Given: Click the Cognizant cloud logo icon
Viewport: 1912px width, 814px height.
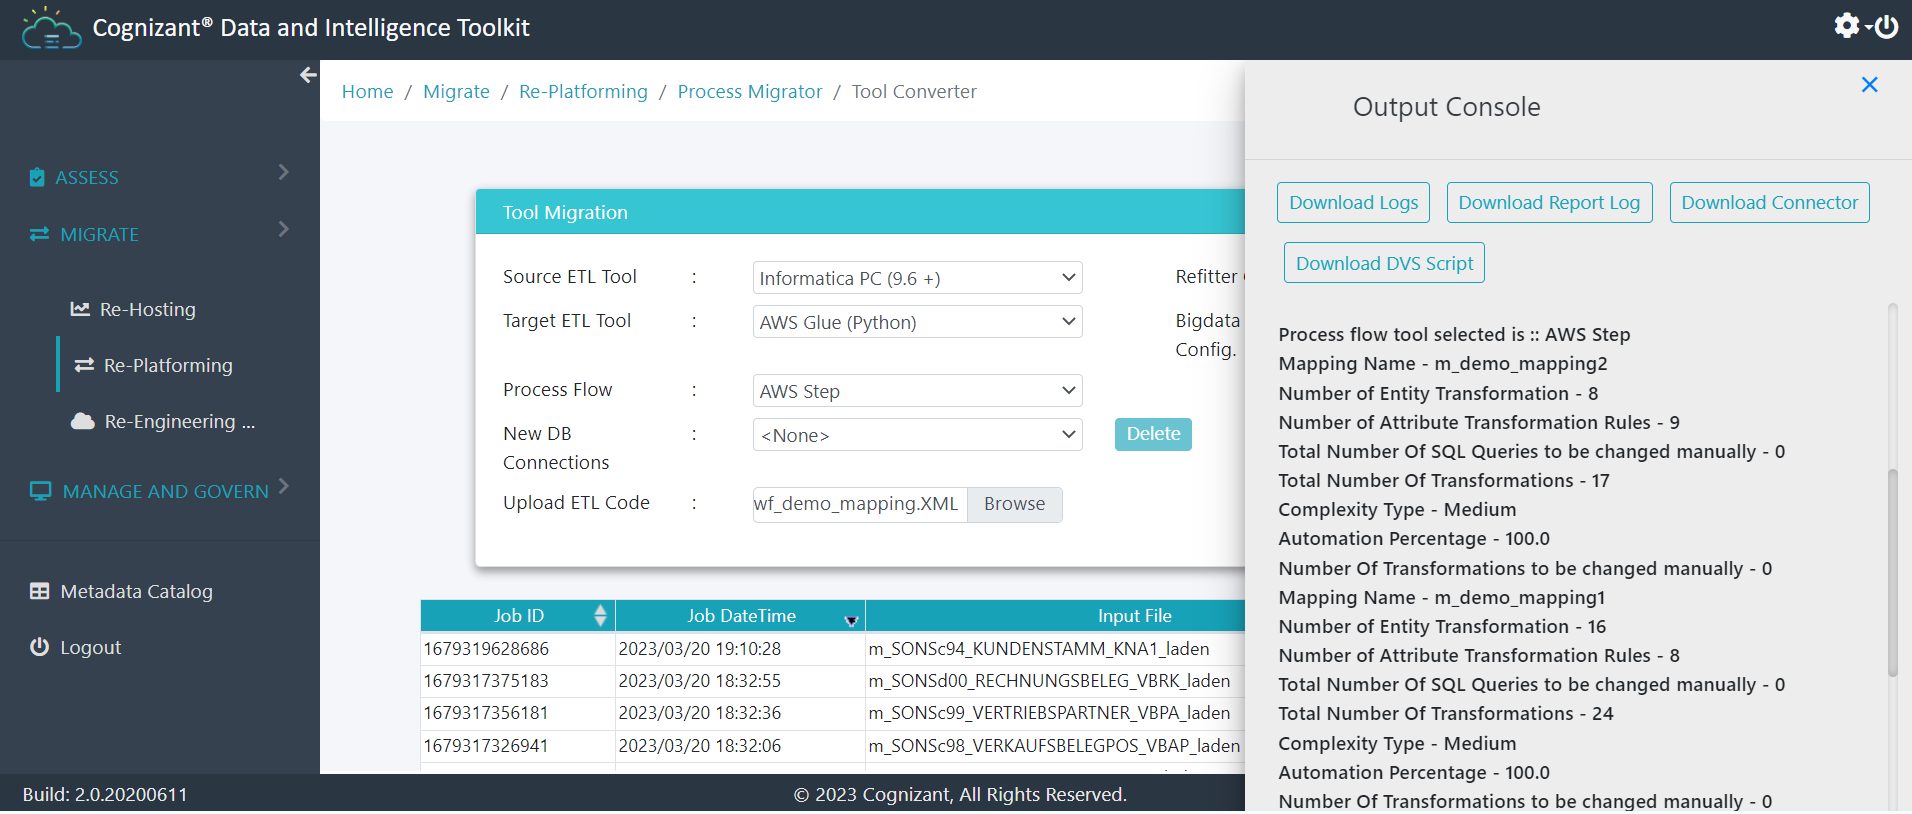Looking at the screenshot, I should (x=51, y=28).
